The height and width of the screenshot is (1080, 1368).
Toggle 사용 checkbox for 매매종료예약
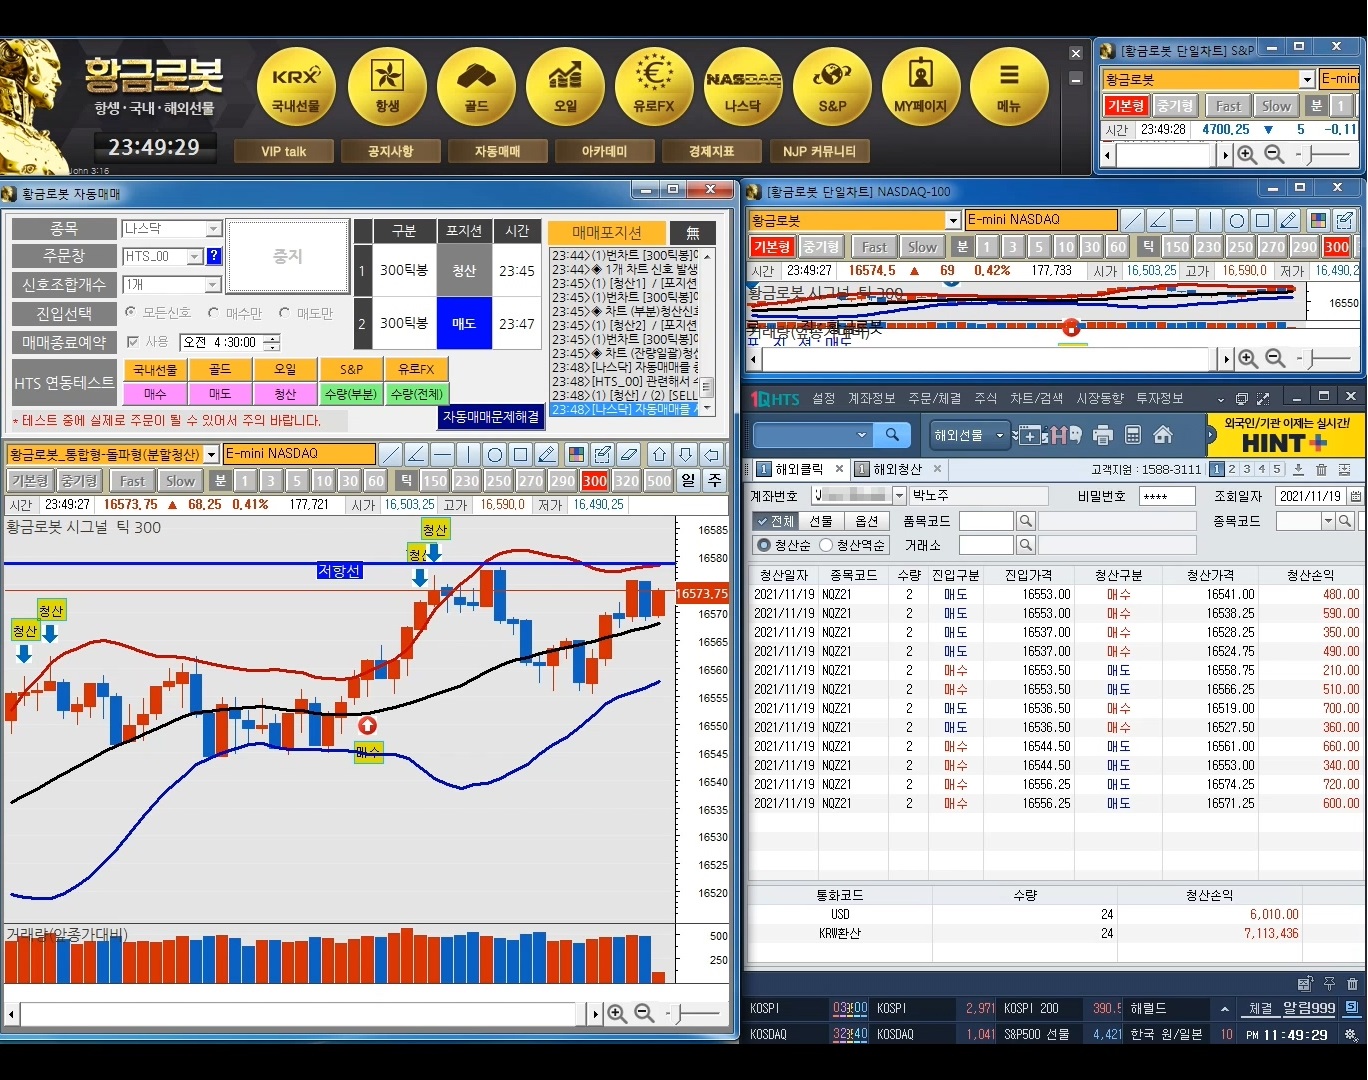(132, 342)
